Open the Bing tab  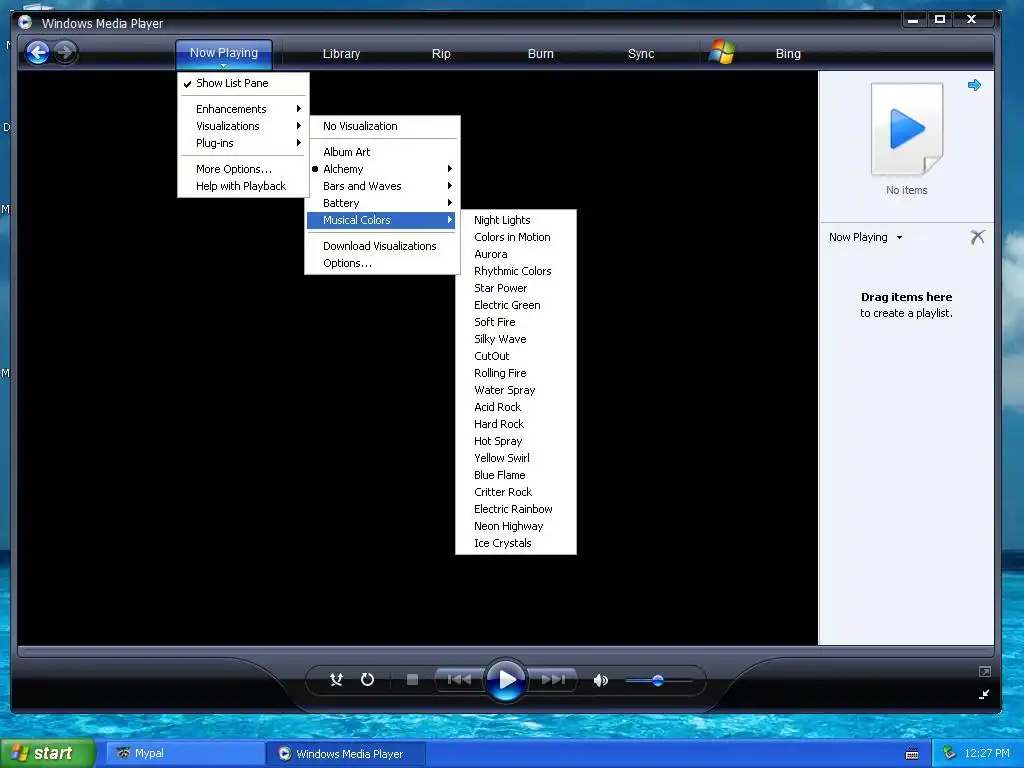788,54
